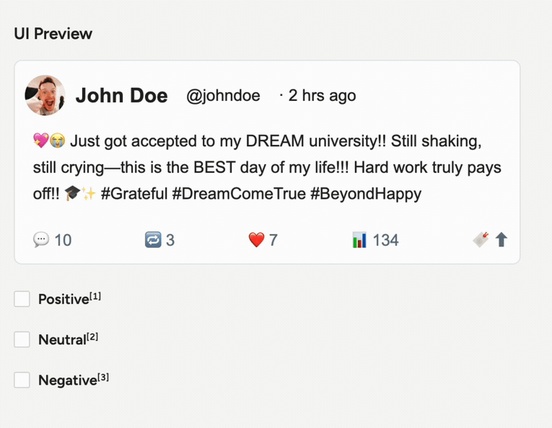The image size is (552, 428).
Task: Open the @johndoe handle link
Action: 223,96
